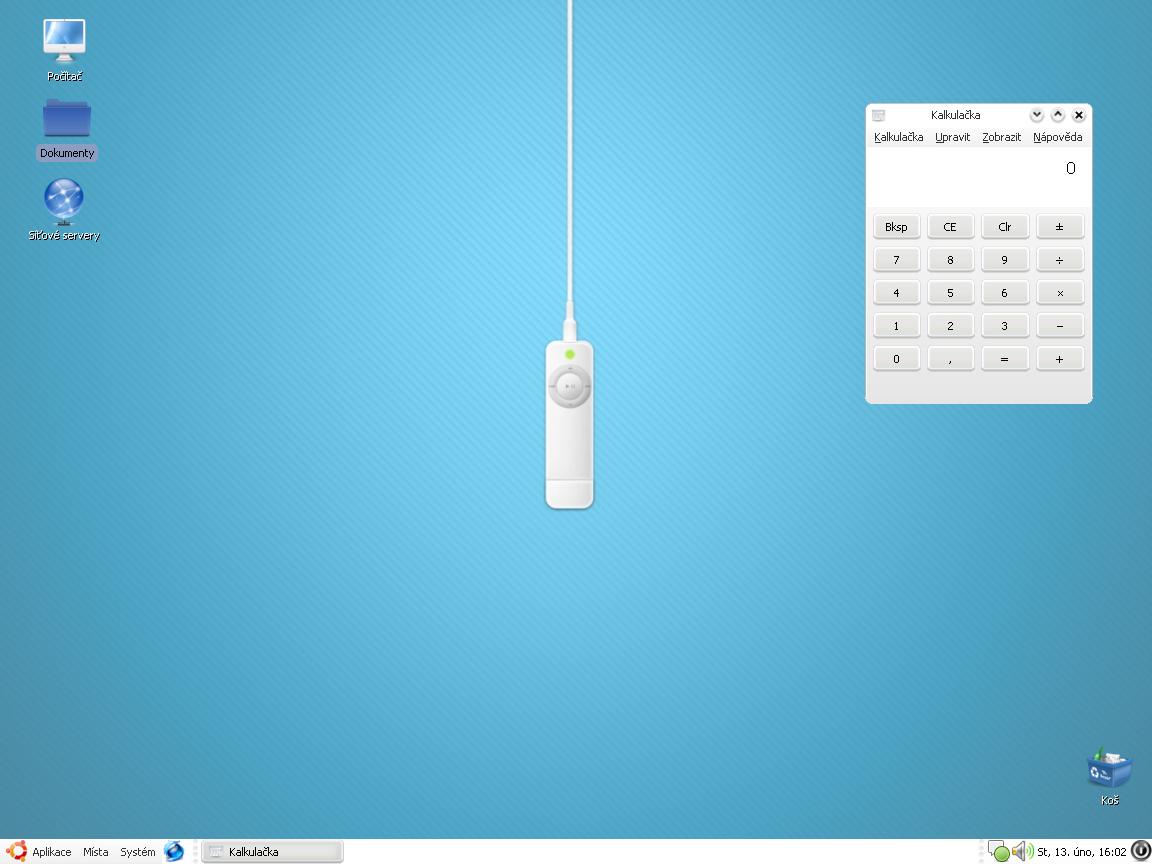Click the plus + button
The width and height of the screenshot is (1152, 864).
(x=1059, y=359)
